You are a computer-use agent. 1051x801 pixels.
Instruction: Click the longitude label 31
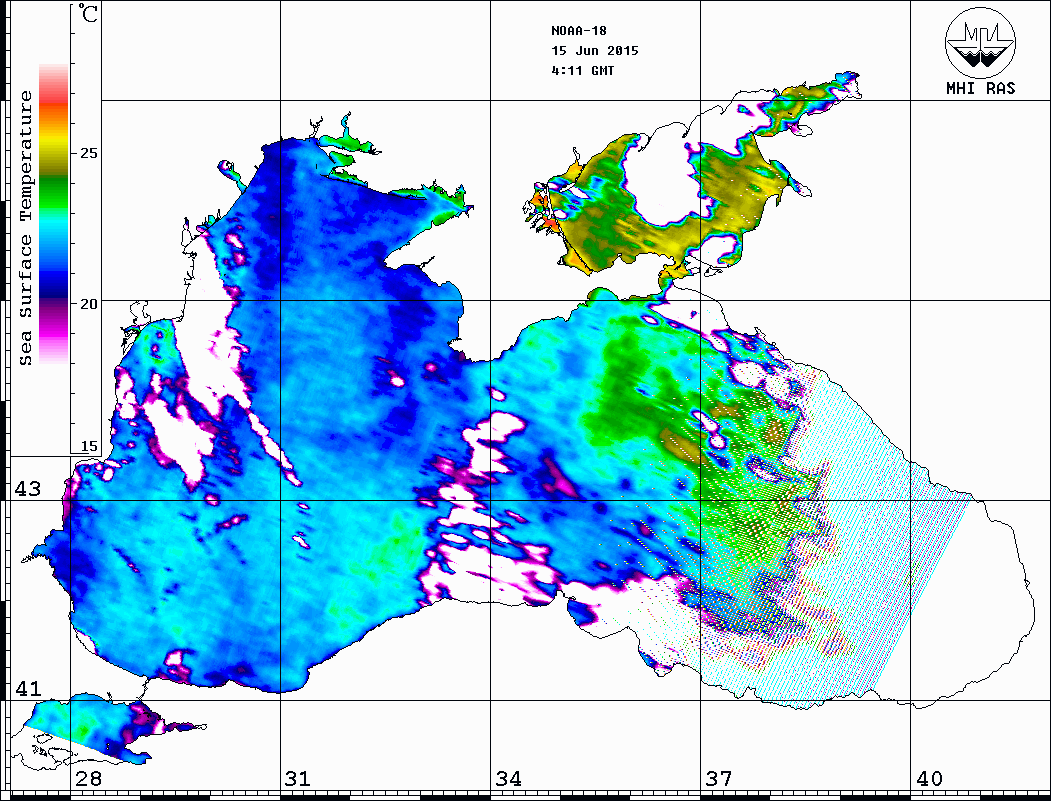[x=298, y=779]
